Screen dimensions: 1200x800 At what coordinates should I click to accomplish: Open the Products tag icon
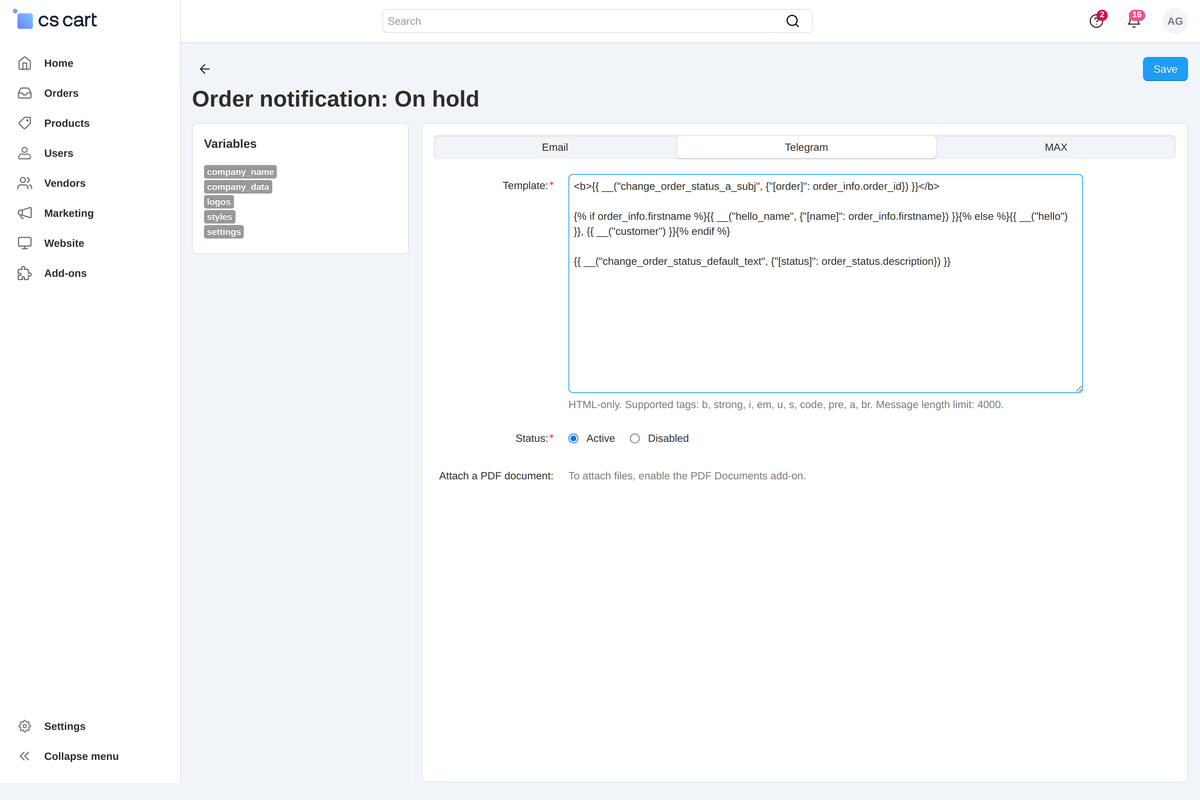click(25, 123)
